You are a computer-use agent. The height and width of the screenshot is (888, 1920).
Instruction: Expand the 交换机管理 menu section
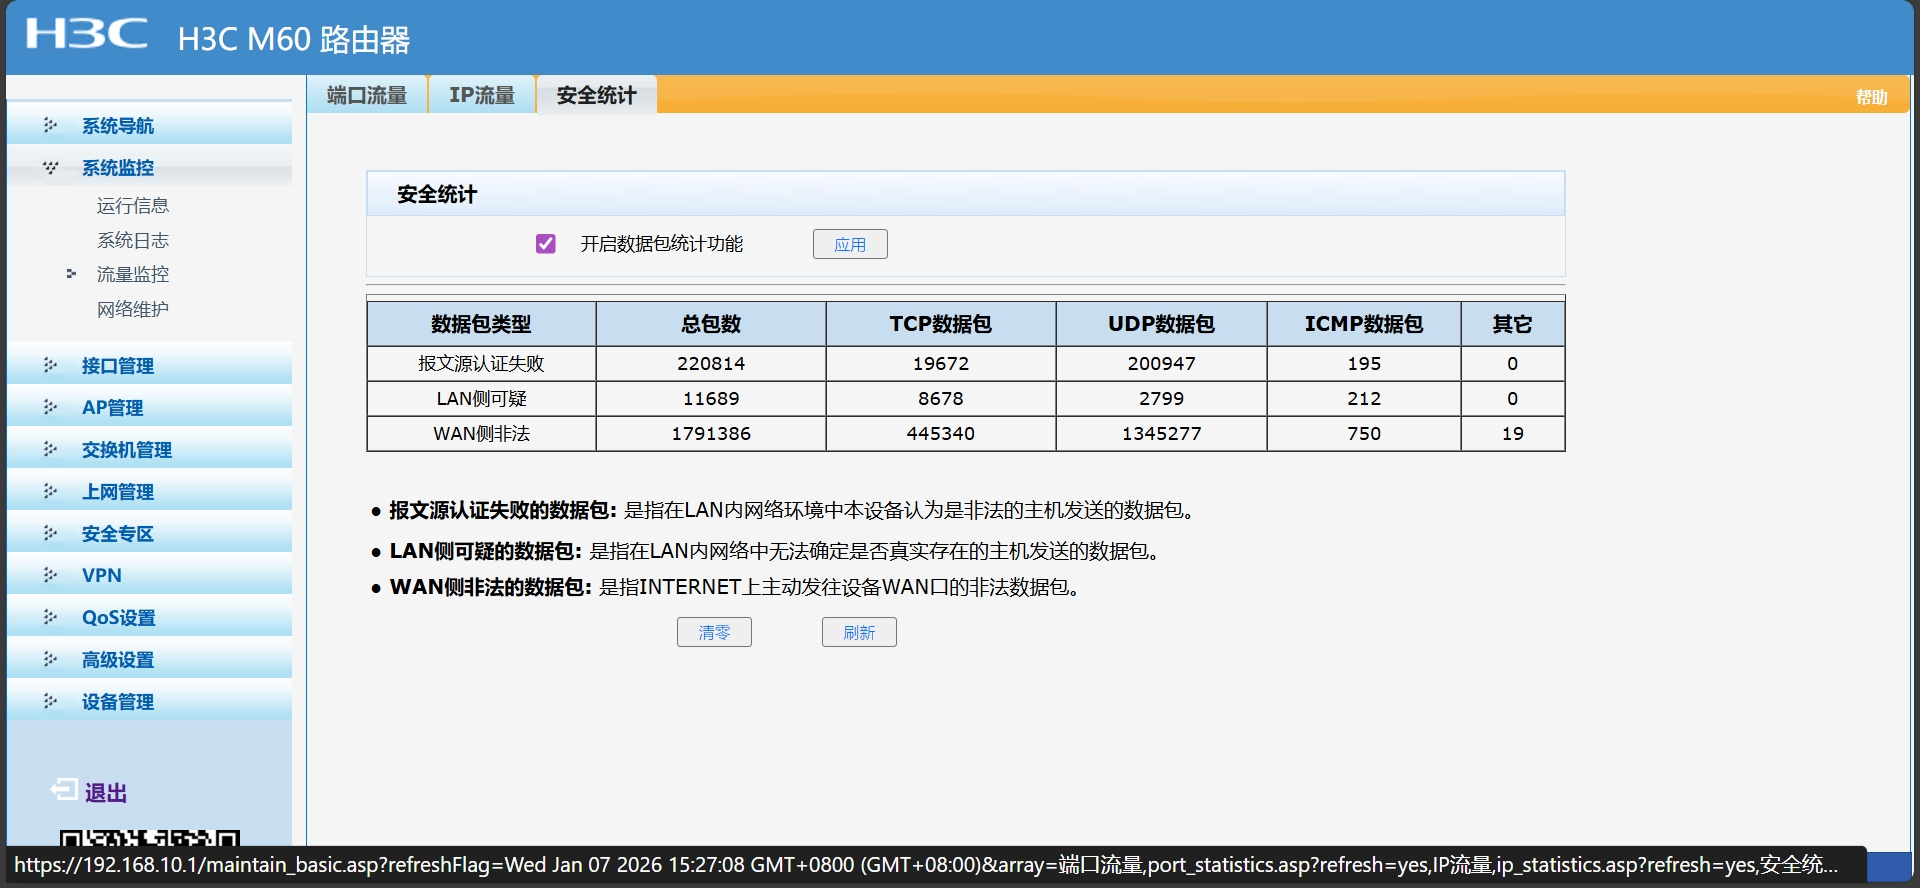point(126,450)
